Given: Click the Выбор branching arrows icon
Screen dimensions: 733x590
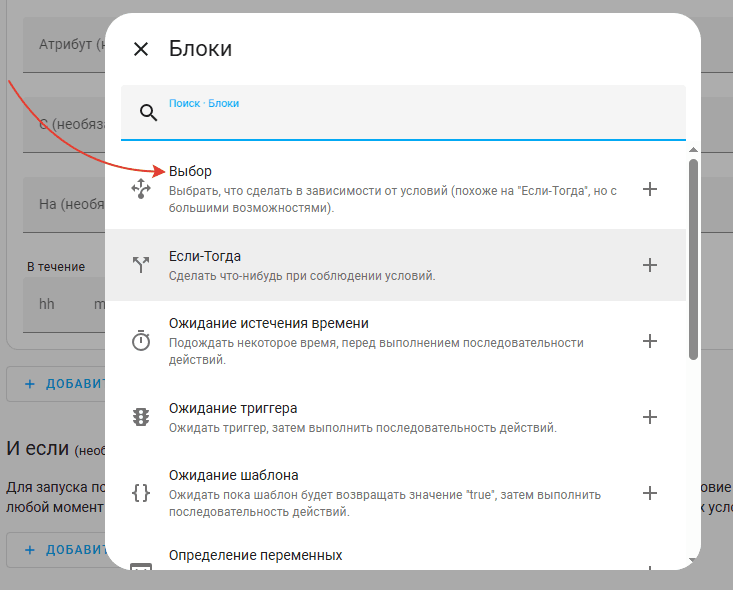Looking at the screenshot, I should [x=141, y=189].
